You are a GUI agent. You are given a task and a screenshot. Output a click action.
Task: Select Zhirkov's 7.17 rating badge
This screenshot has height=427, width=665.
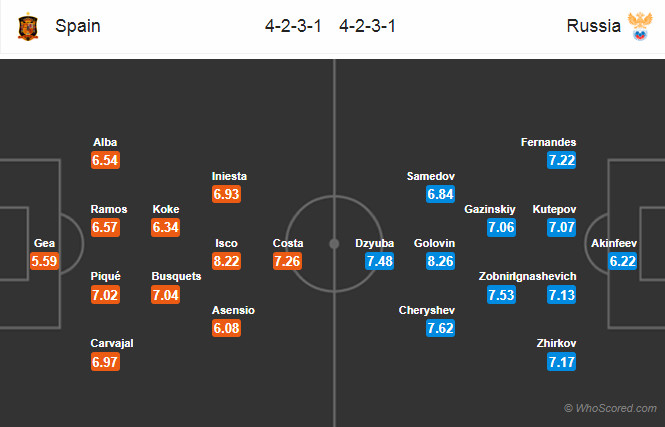click(x=561, y=361)
